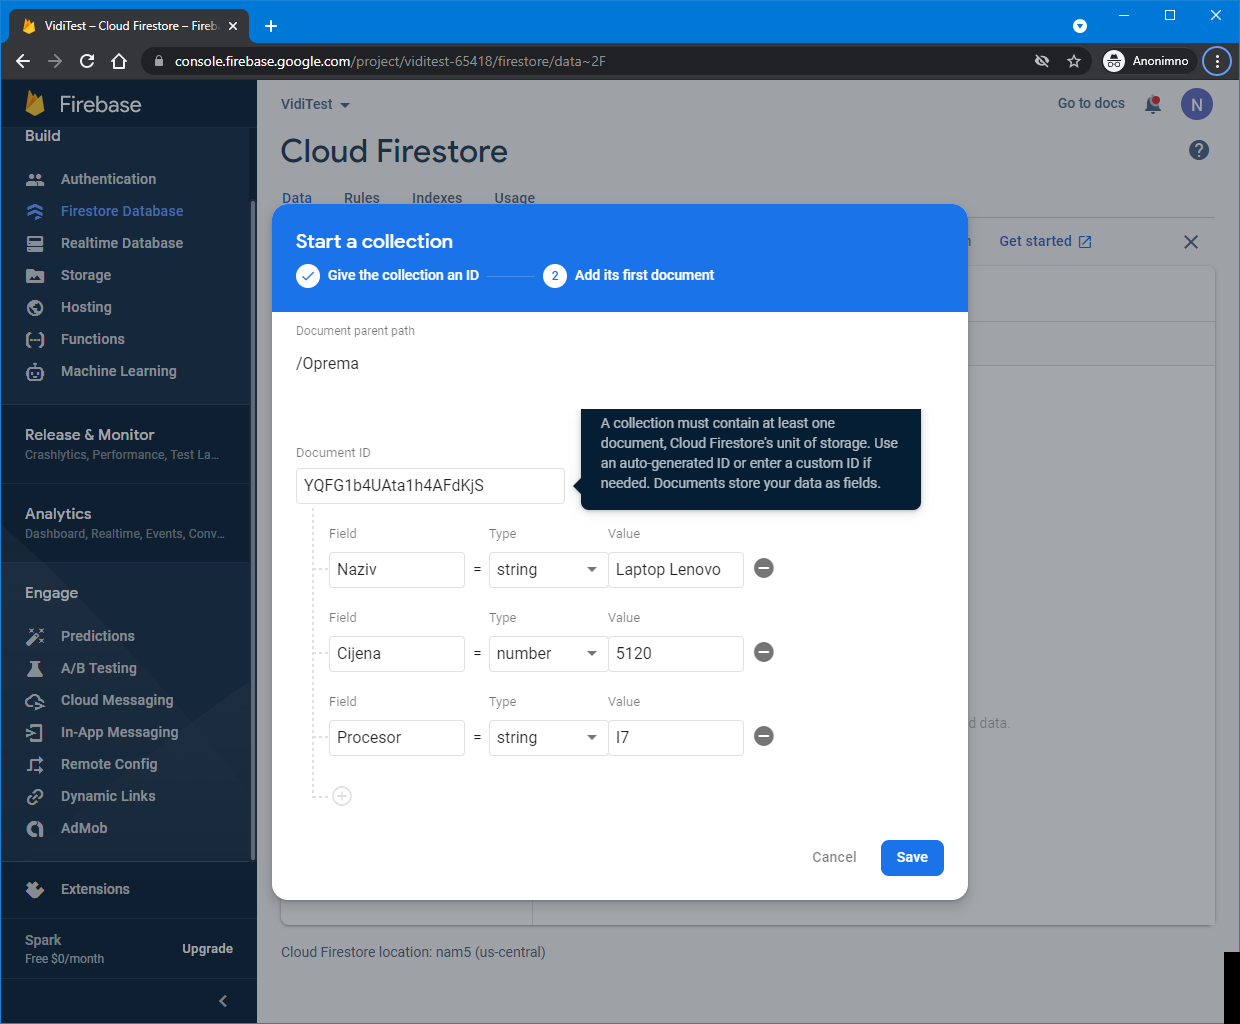
Task: Open Authentication from the sidebar
Action: point(108,179)
